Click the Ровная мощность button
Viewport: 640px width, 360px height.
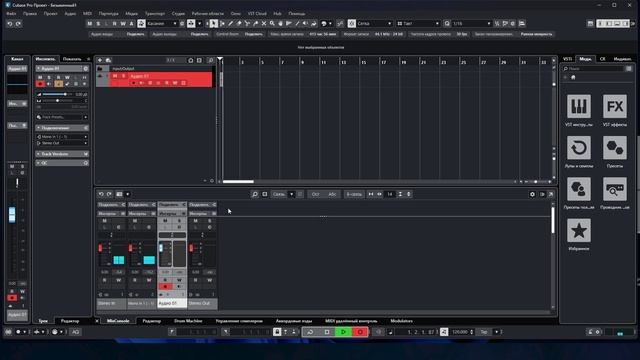(536, 34)
